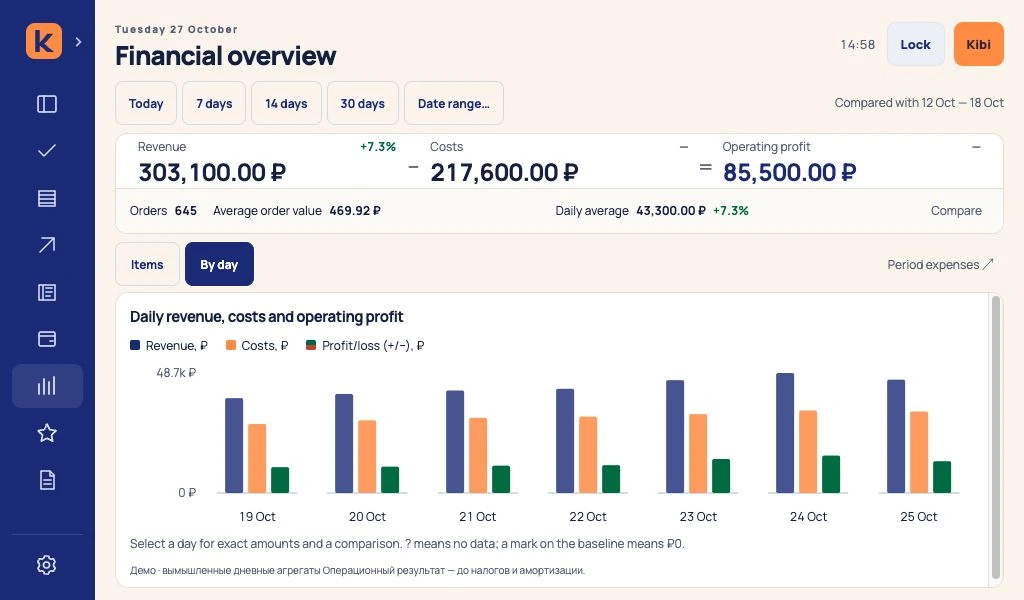Viewport: 1024px width, 600px height.
Task: Switch to the Items tab
Action: (x=147, y=264)
